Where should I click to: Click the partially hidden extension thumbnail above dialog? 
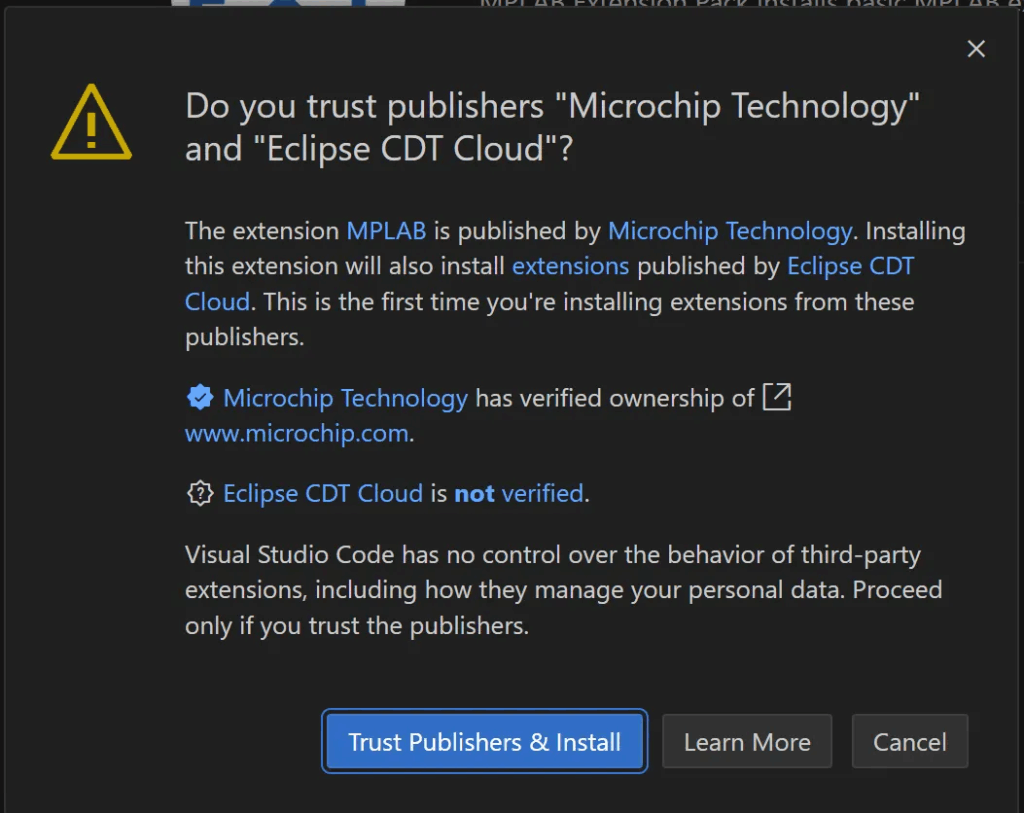[288, 5]
